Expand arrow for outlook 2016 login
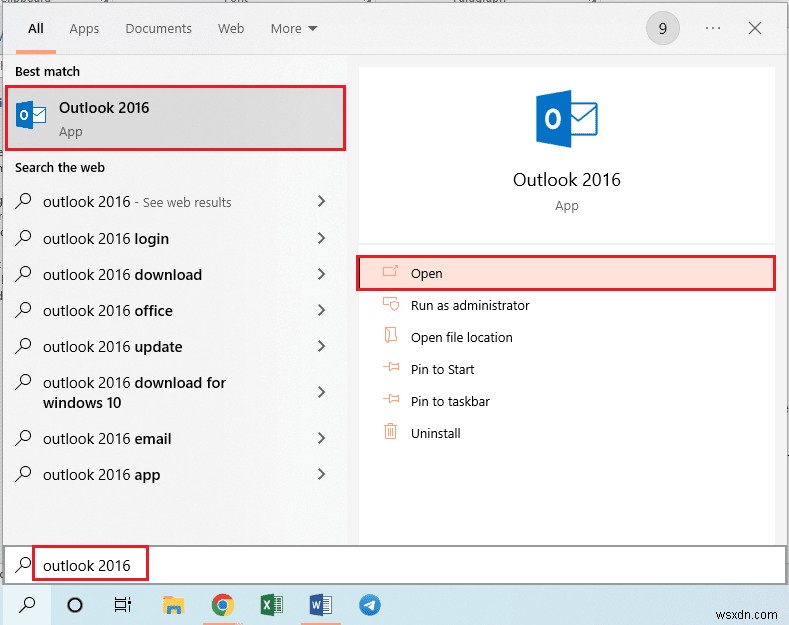789x625 pixels. [x=322, y=238]
